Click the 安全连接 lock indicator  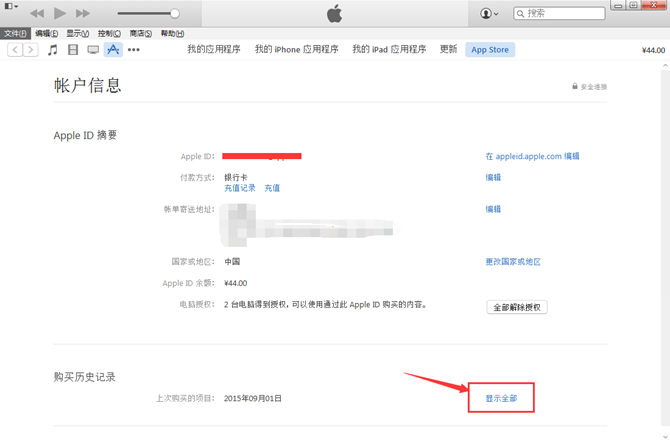point(590,86)
